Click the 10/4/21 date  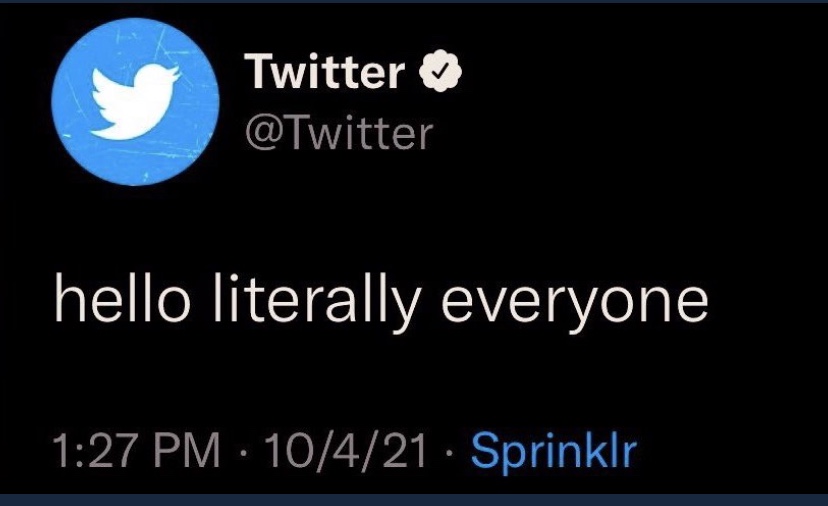point(345,451)
